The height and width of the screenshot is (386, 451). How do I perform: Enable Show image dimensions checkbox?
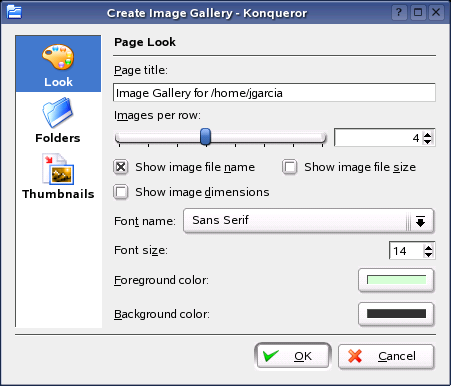point(121,192)
